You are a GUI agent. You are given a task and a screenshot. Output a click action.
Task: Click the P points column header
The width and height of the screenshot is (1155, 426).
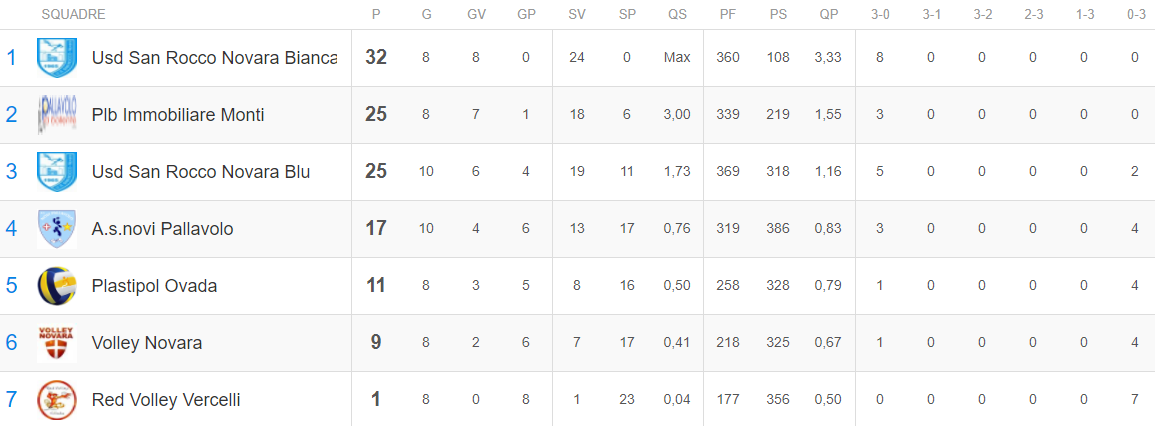coord(376,15)
